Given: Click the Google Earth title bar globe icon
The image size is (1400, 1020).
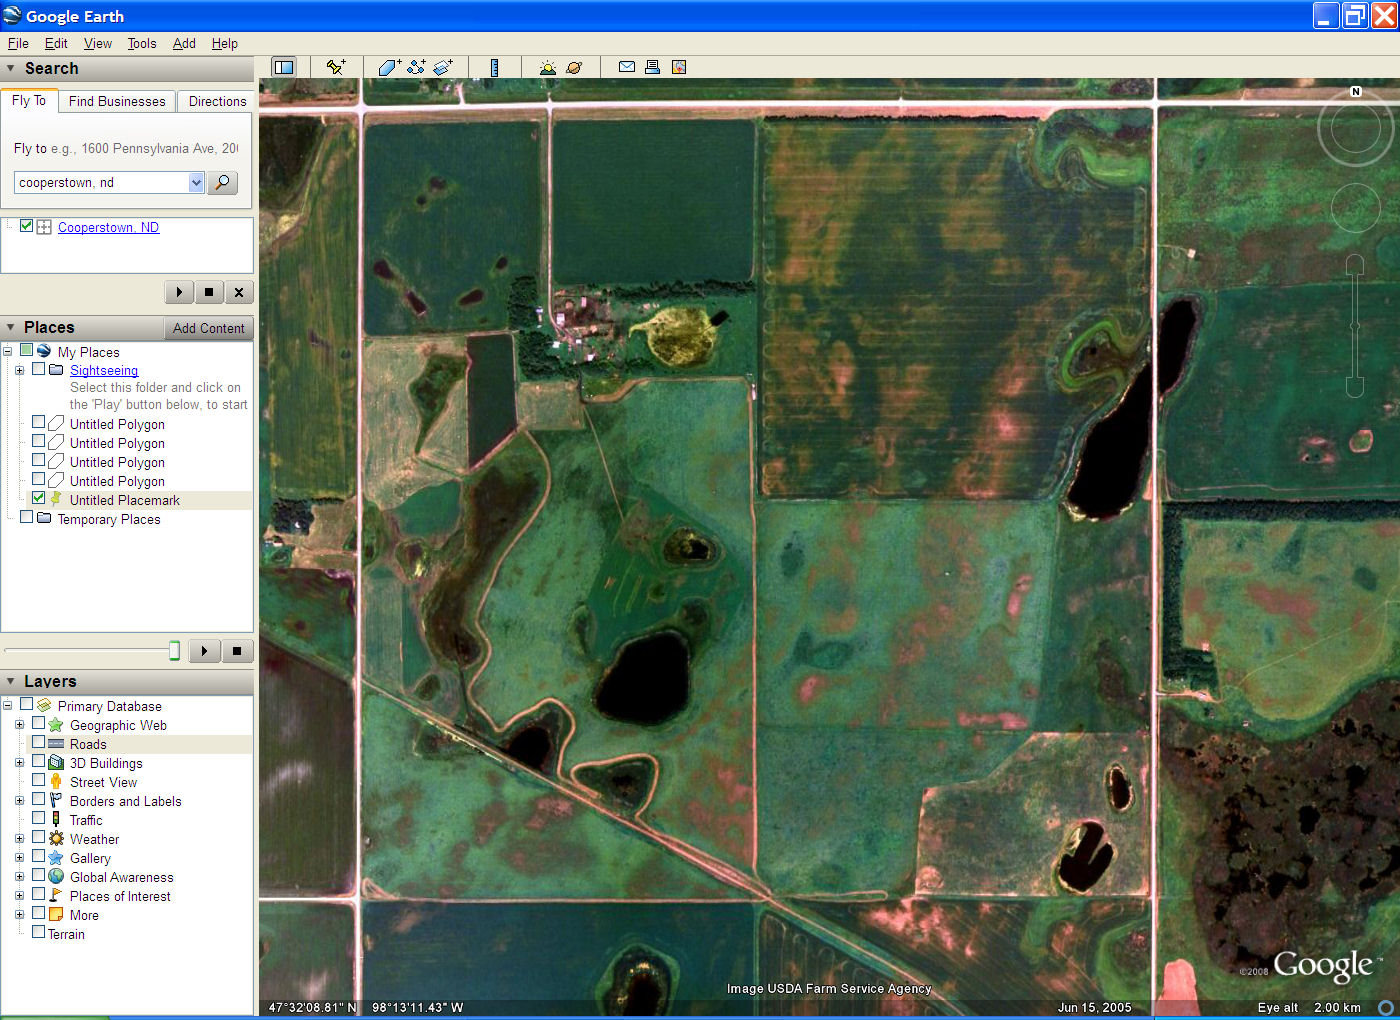Looking at the screenshot, I should point(12,15).
